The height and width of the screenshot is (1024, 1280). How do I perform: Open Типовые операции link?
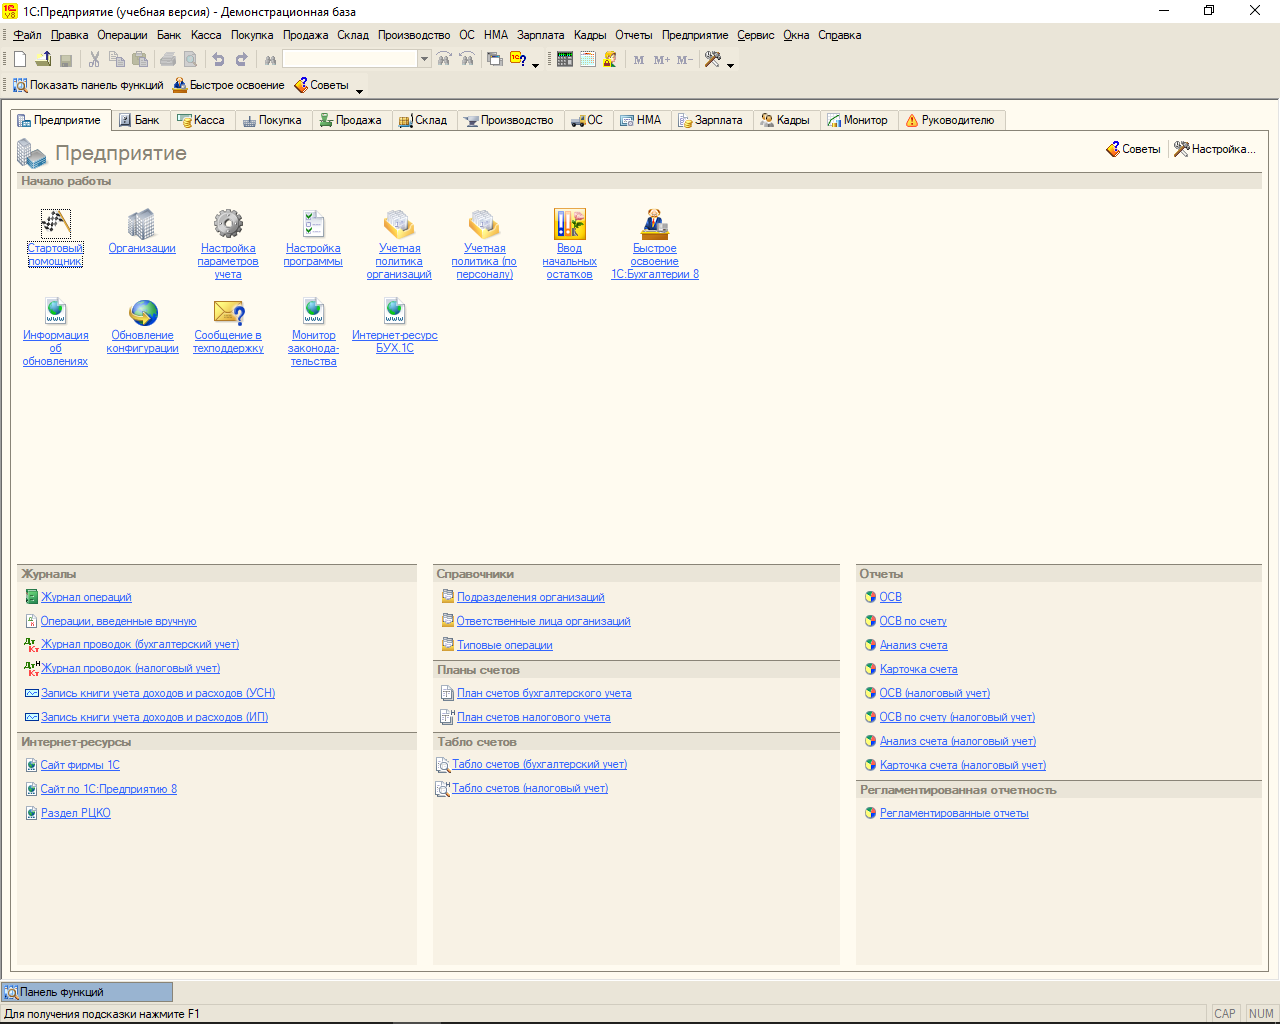coord(505,645)
